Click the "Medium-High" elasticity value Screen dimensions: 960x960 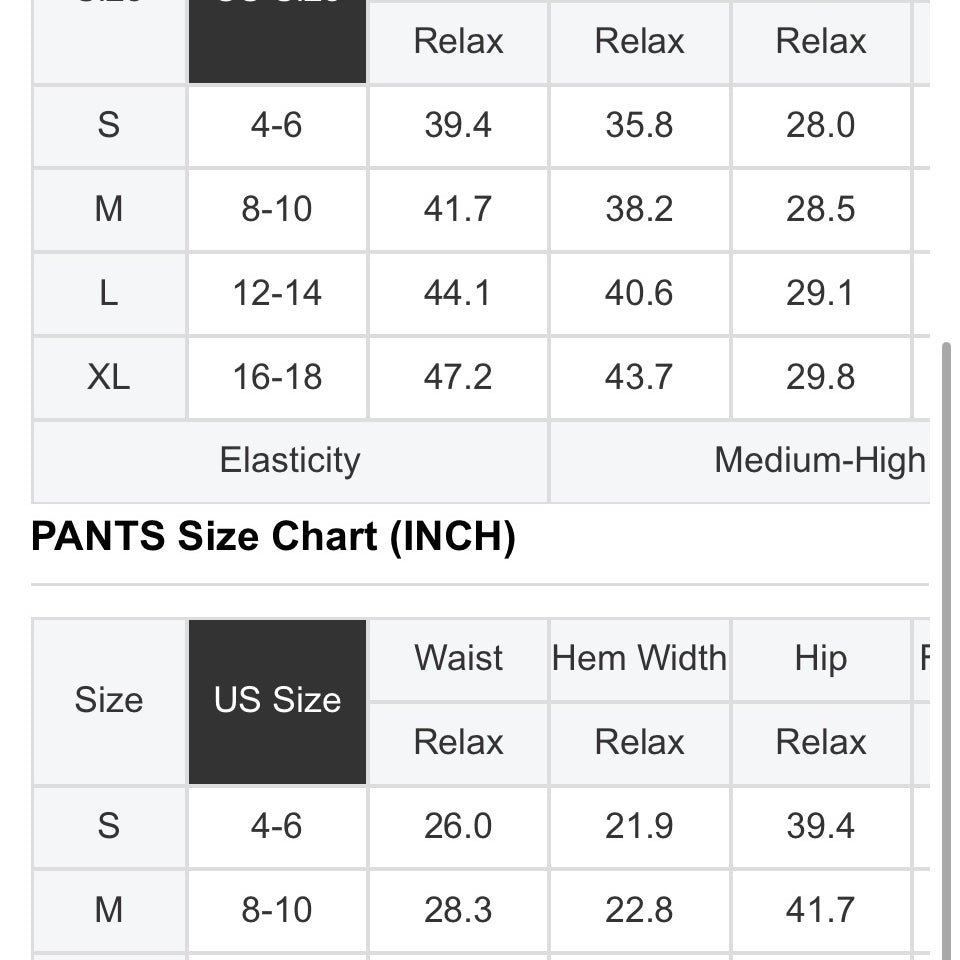click(820, 461)
